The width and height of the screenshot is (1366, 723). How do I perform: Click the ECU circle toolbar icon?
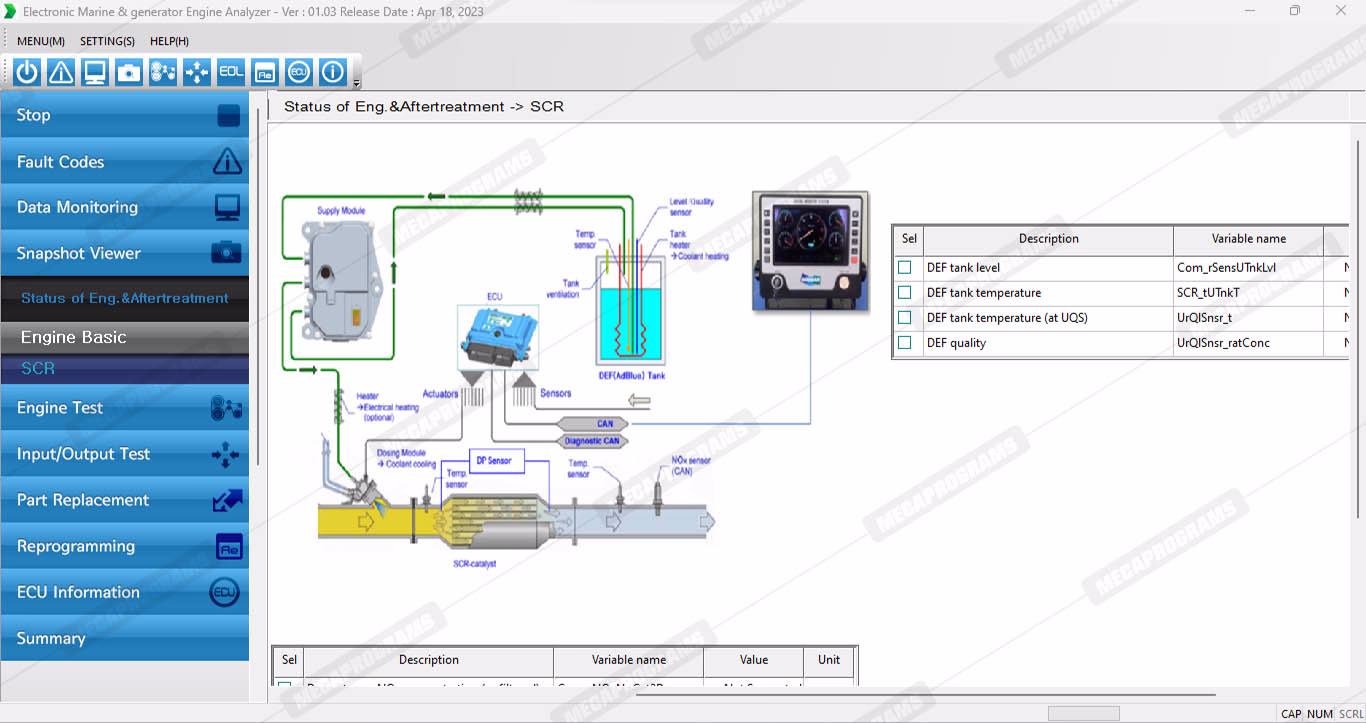pyautogui.click(x=298, y=72)
